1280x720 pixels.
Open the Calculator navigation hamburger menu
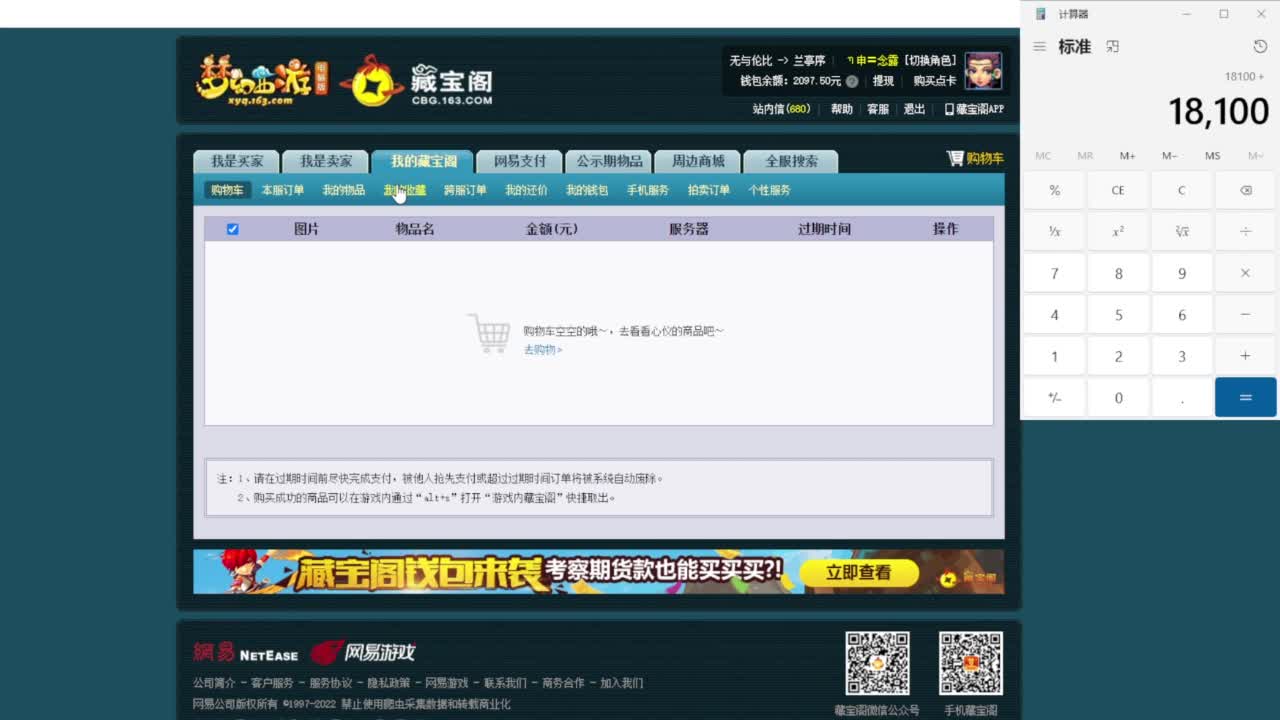pos(1040,47)
